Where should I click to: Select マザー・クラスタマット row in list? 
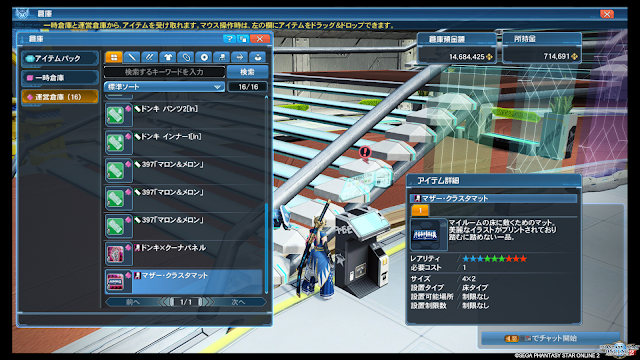(x=183, y=281)
